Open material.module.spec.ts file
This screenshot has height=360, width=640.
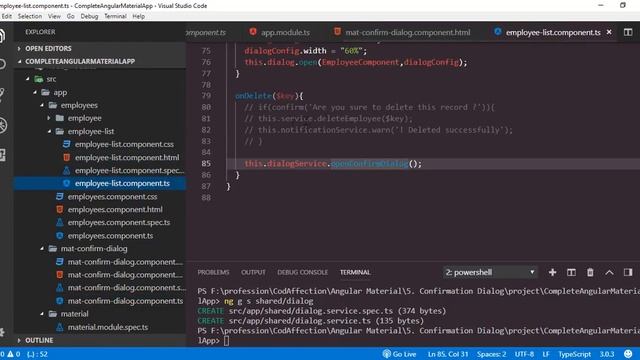pos(108,327)
